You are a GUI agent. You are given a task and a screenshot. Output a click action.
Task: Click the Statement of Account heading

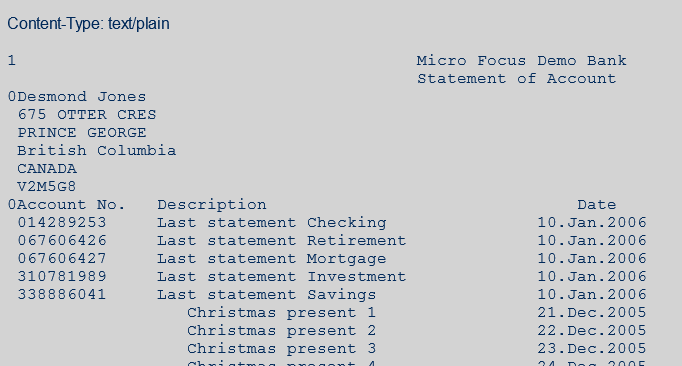[517, 79]
